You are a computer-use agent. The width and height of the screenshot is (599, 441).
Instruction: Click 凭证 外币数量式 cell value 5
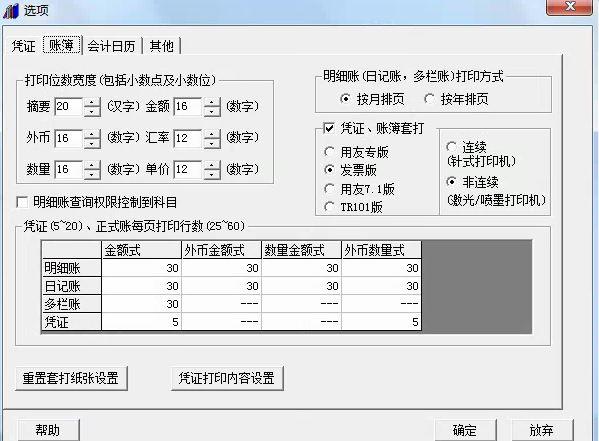(x=382, y=322)
